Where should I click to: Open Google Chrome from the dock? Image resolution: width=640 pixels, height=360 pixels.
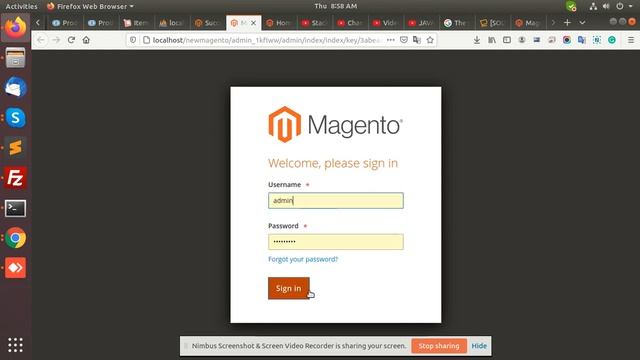[16, 238]
